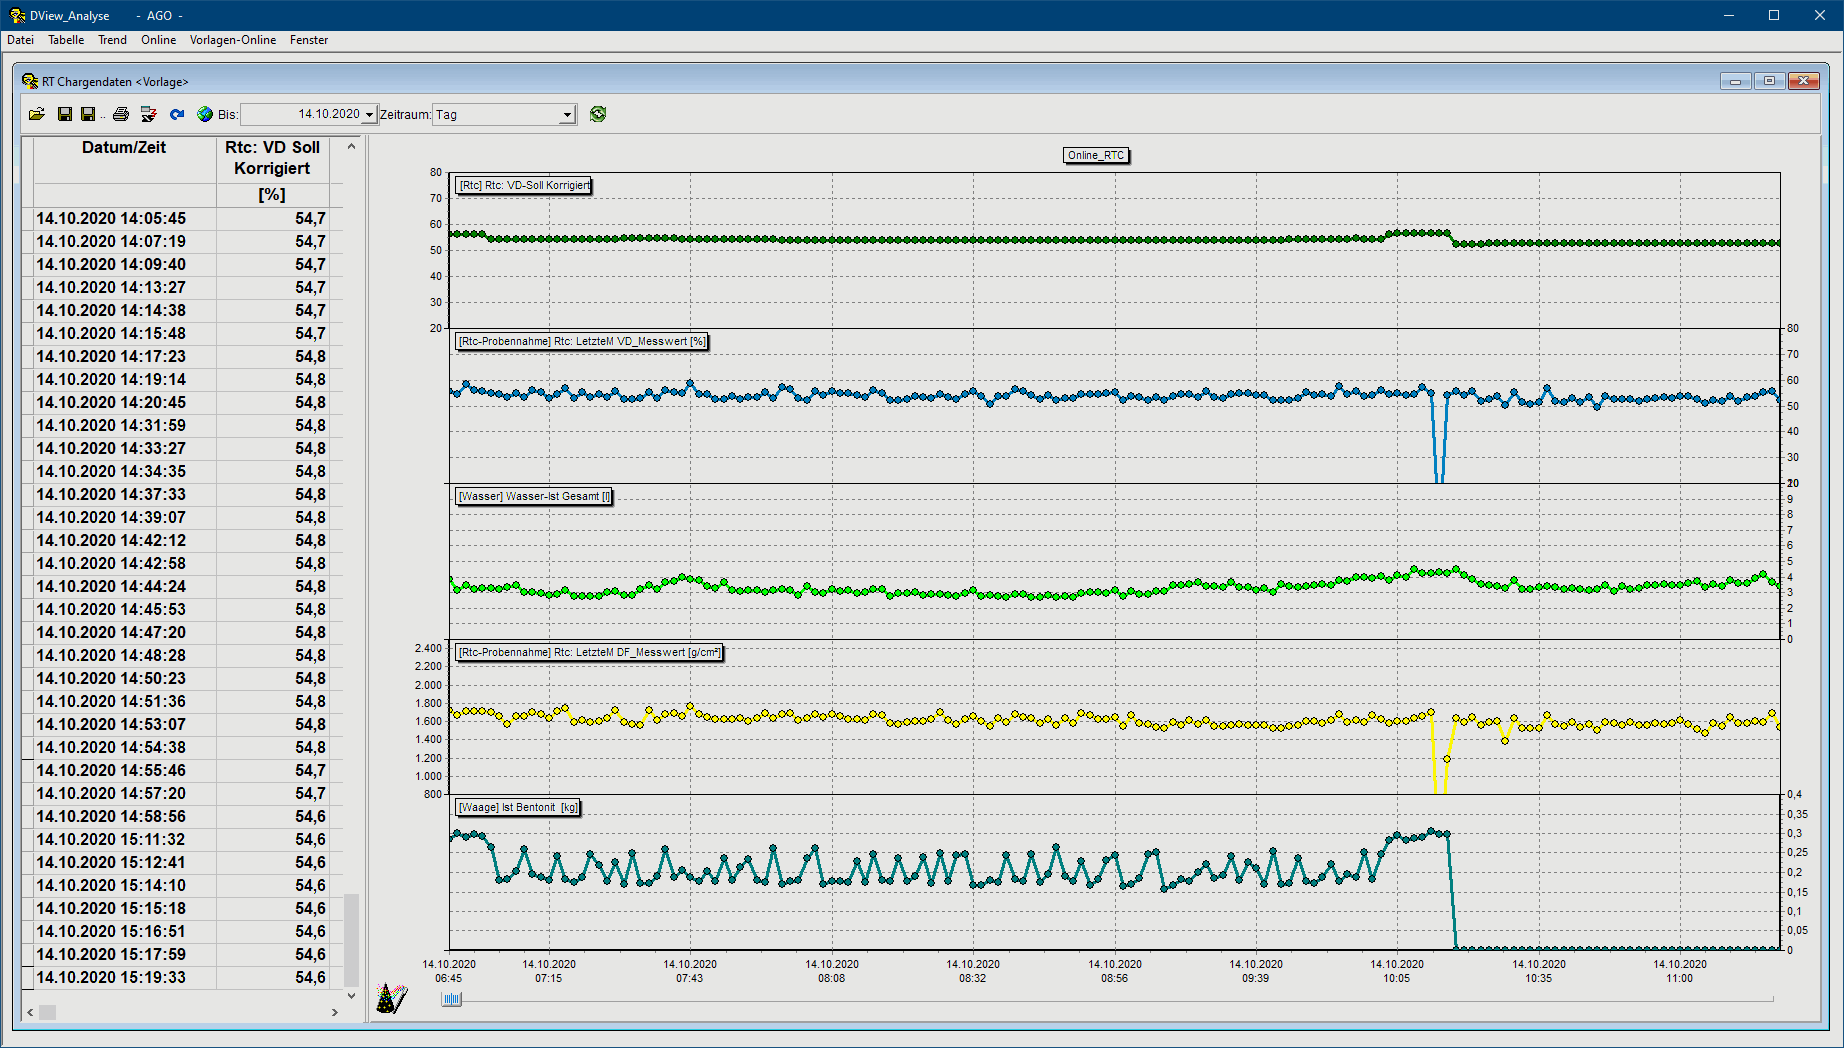Click the green refresh icon after Zeitraum
Viewport: 1844px width, 1048px height.
coord(598,114)
